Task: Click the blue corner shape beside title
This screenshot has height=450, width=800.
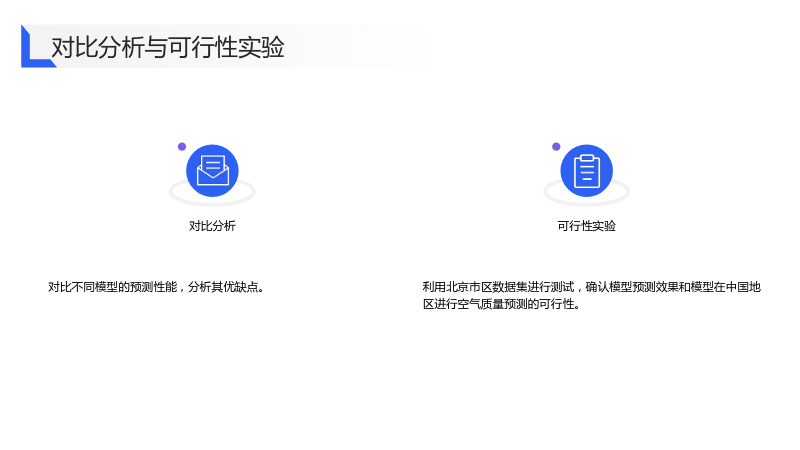Action: click(x=37, y=46)
